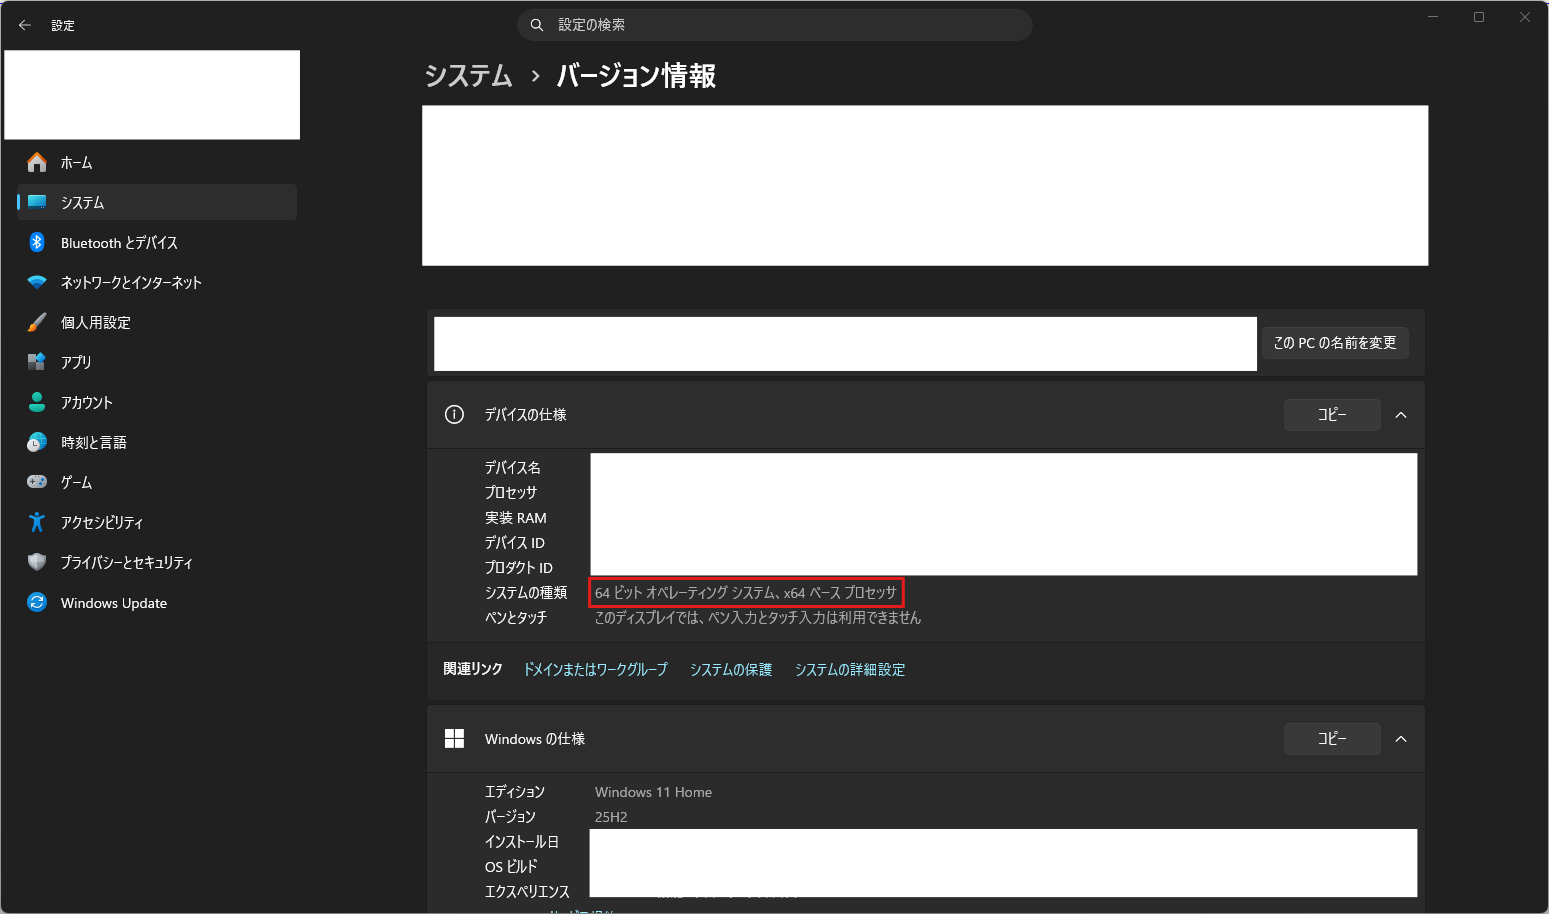Click the back arrow in title bar
The image size is (1549, 914).
pyautogui.click(x=25, y=25)
